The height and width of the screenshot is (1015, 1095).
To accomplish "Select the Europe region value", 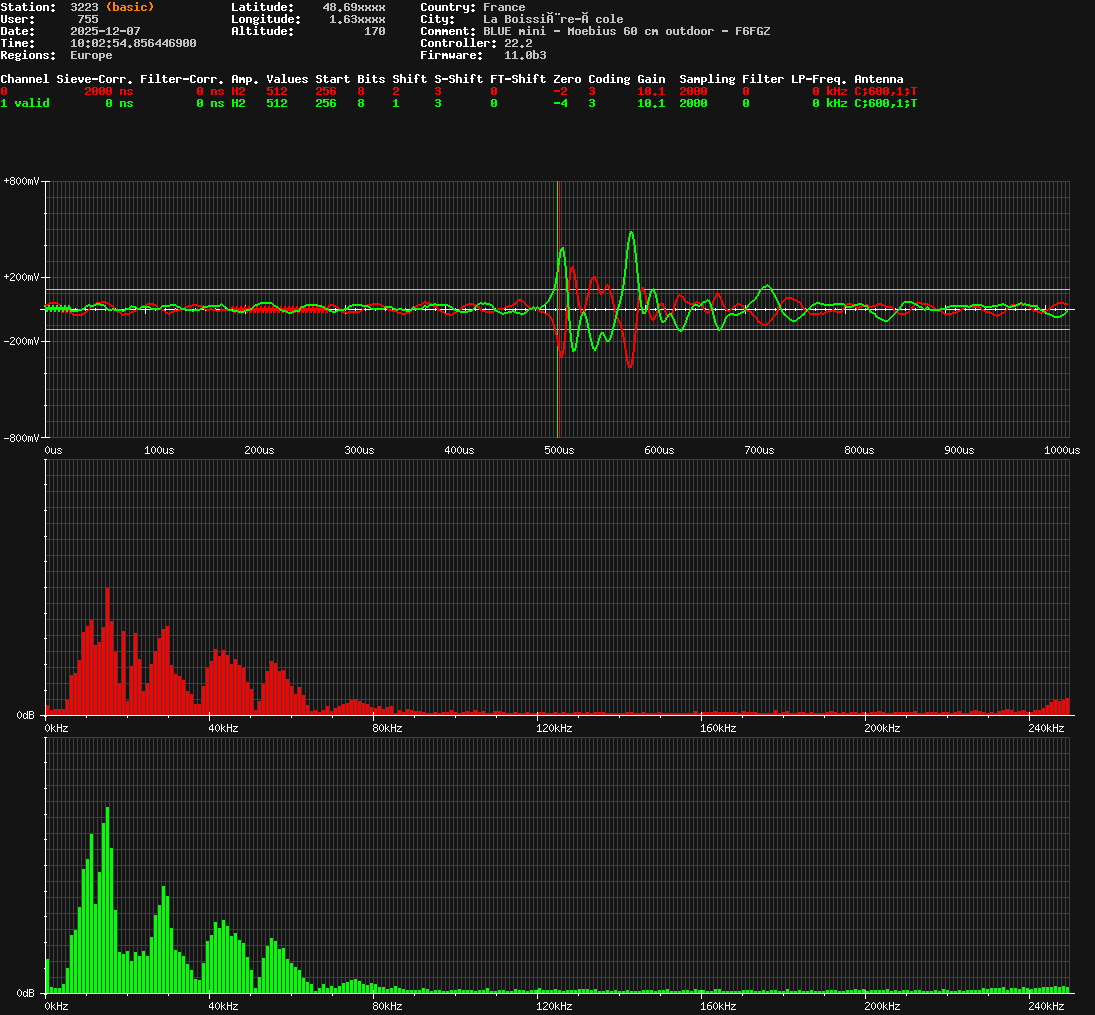I will point(91,55).
